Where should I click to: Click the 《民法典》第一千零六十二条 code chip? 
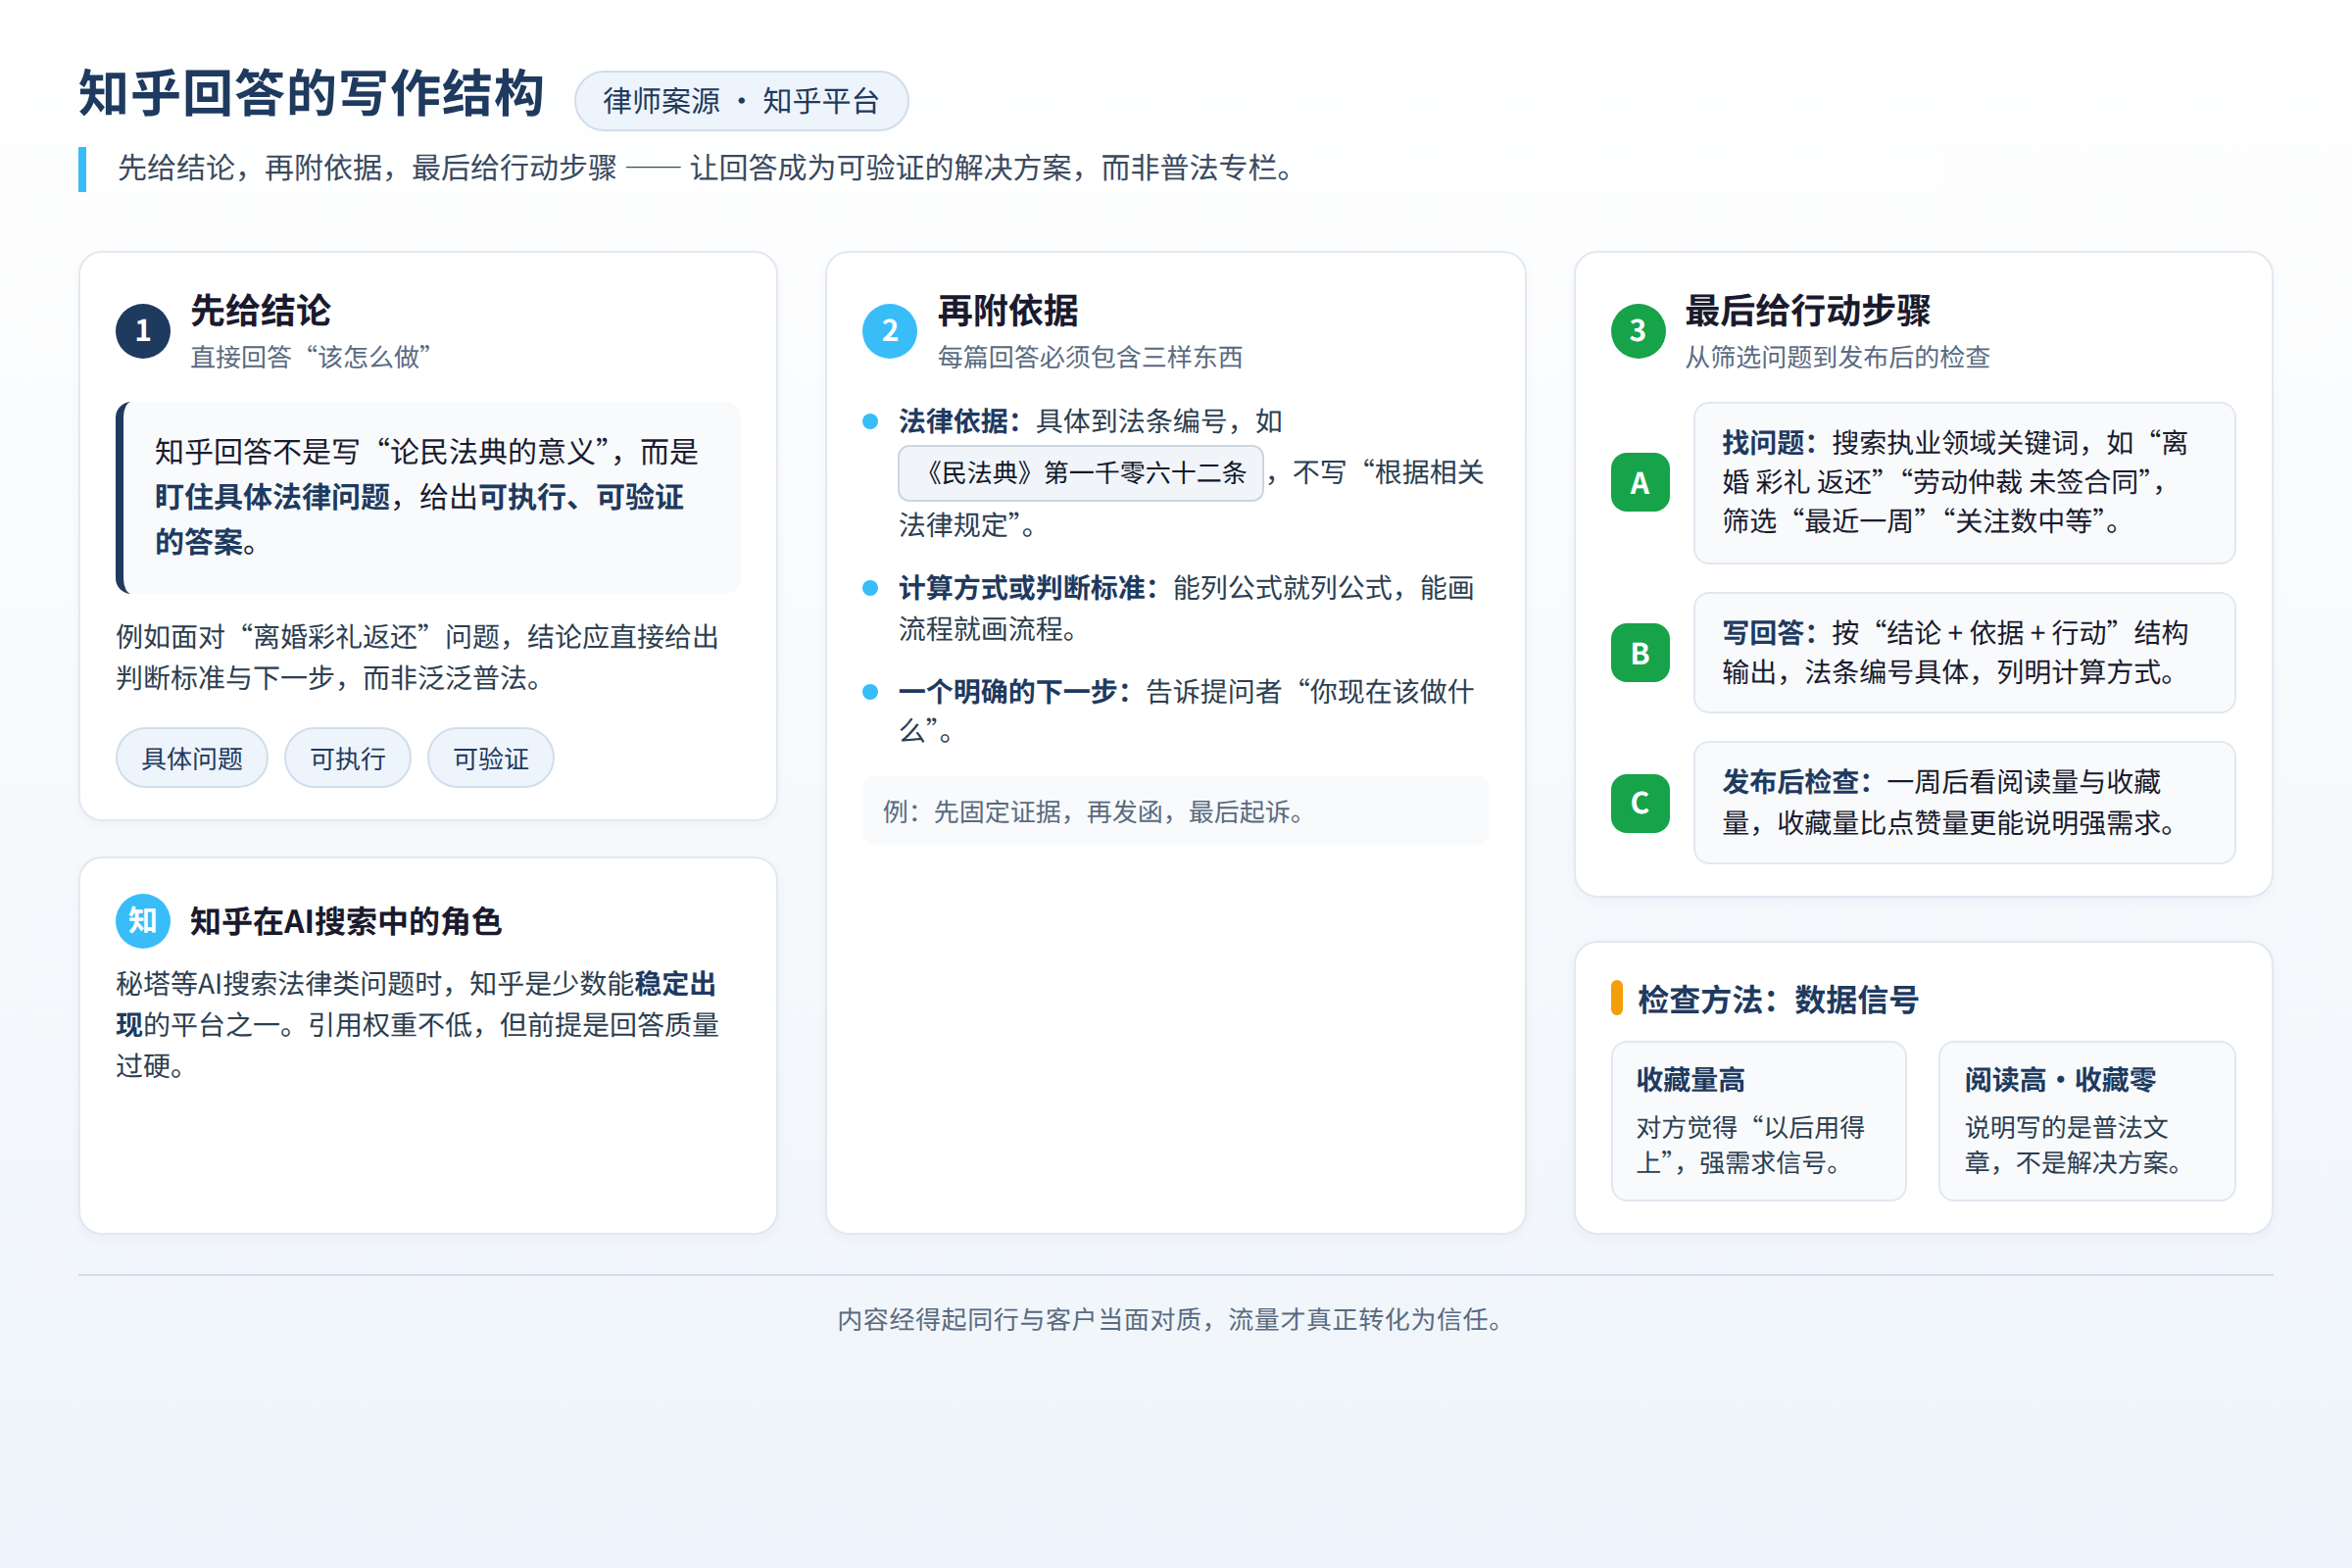coord(1080,473)
